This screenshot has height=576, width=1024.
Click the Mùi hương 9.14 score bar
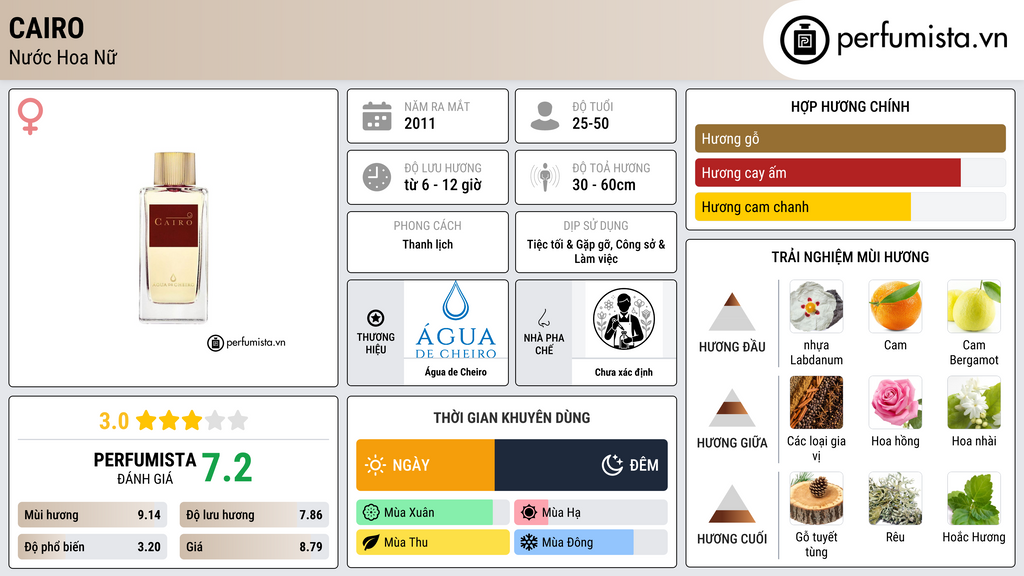(93, 515)
